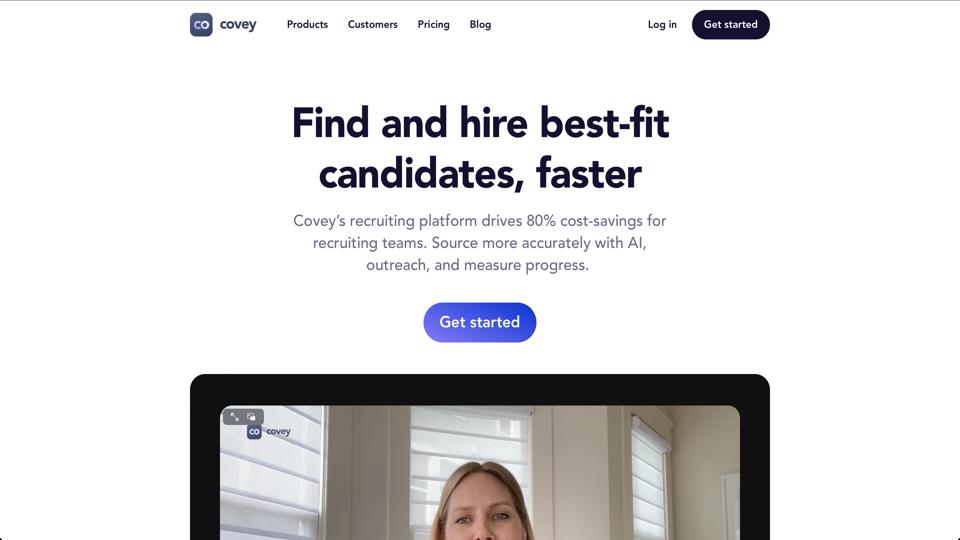Click the purple Get started hero button
Image resolution: width=960 pixels, height=540 pixels.
479,322
